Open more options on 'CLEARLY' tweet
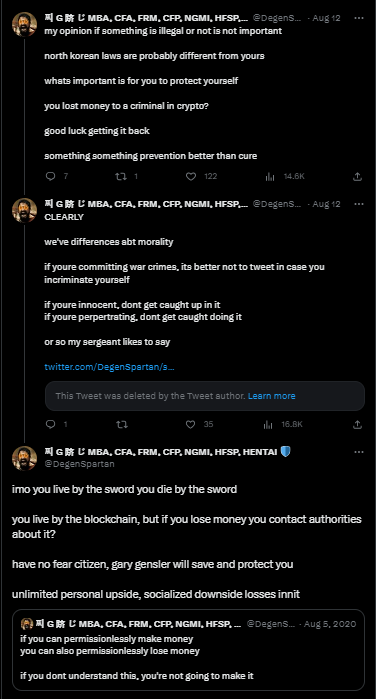The height and width of the screenshot is (699, 376). pos(359,204)
